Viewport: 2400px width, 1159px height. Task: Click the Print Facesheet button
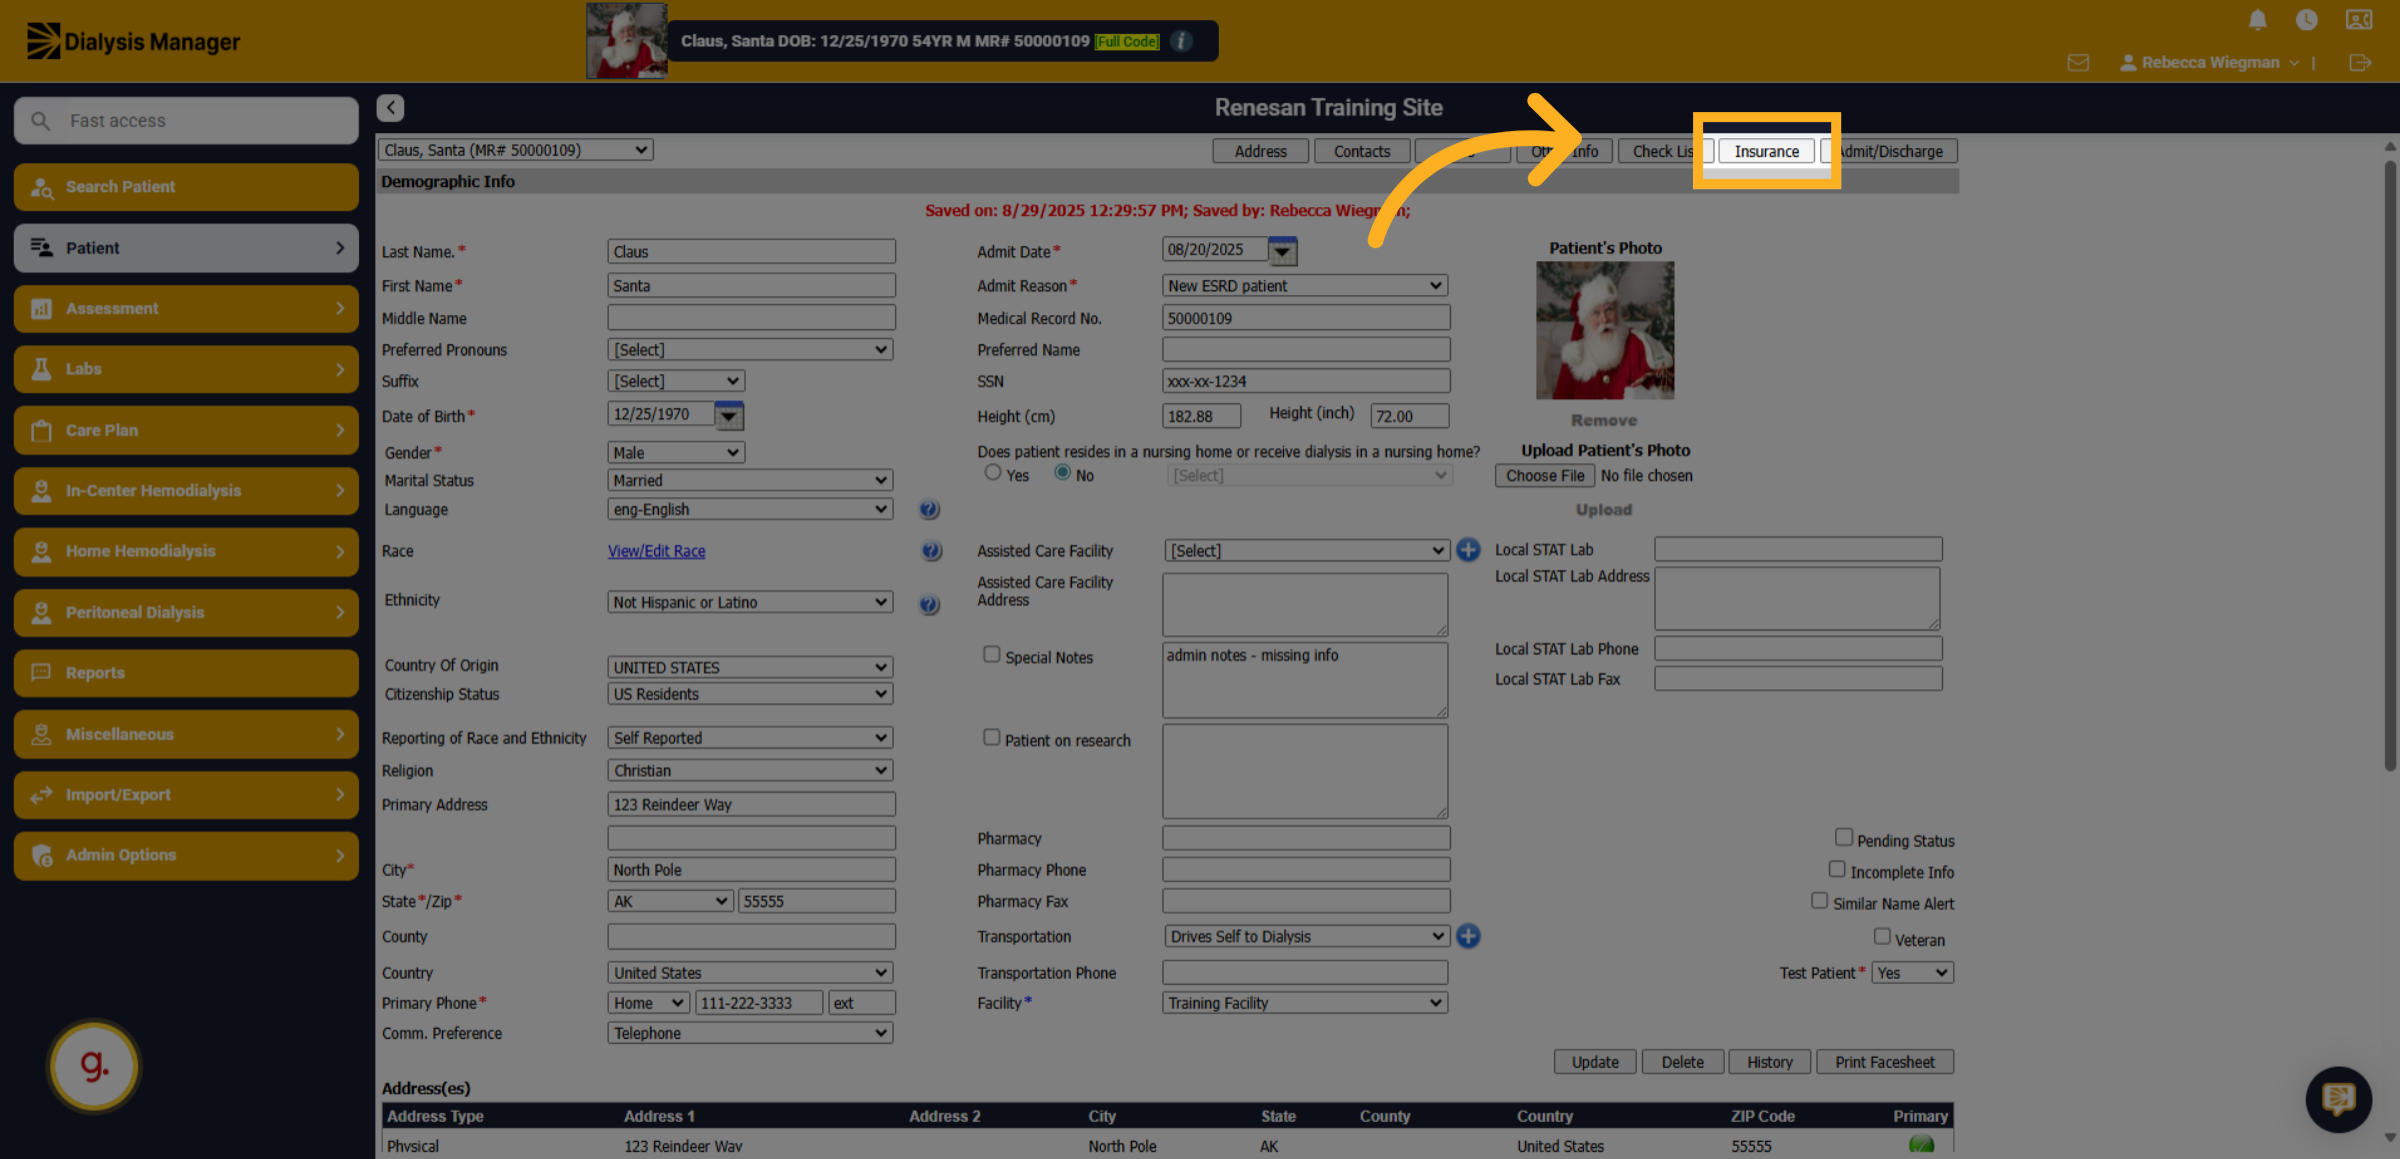[1885, 1062]
